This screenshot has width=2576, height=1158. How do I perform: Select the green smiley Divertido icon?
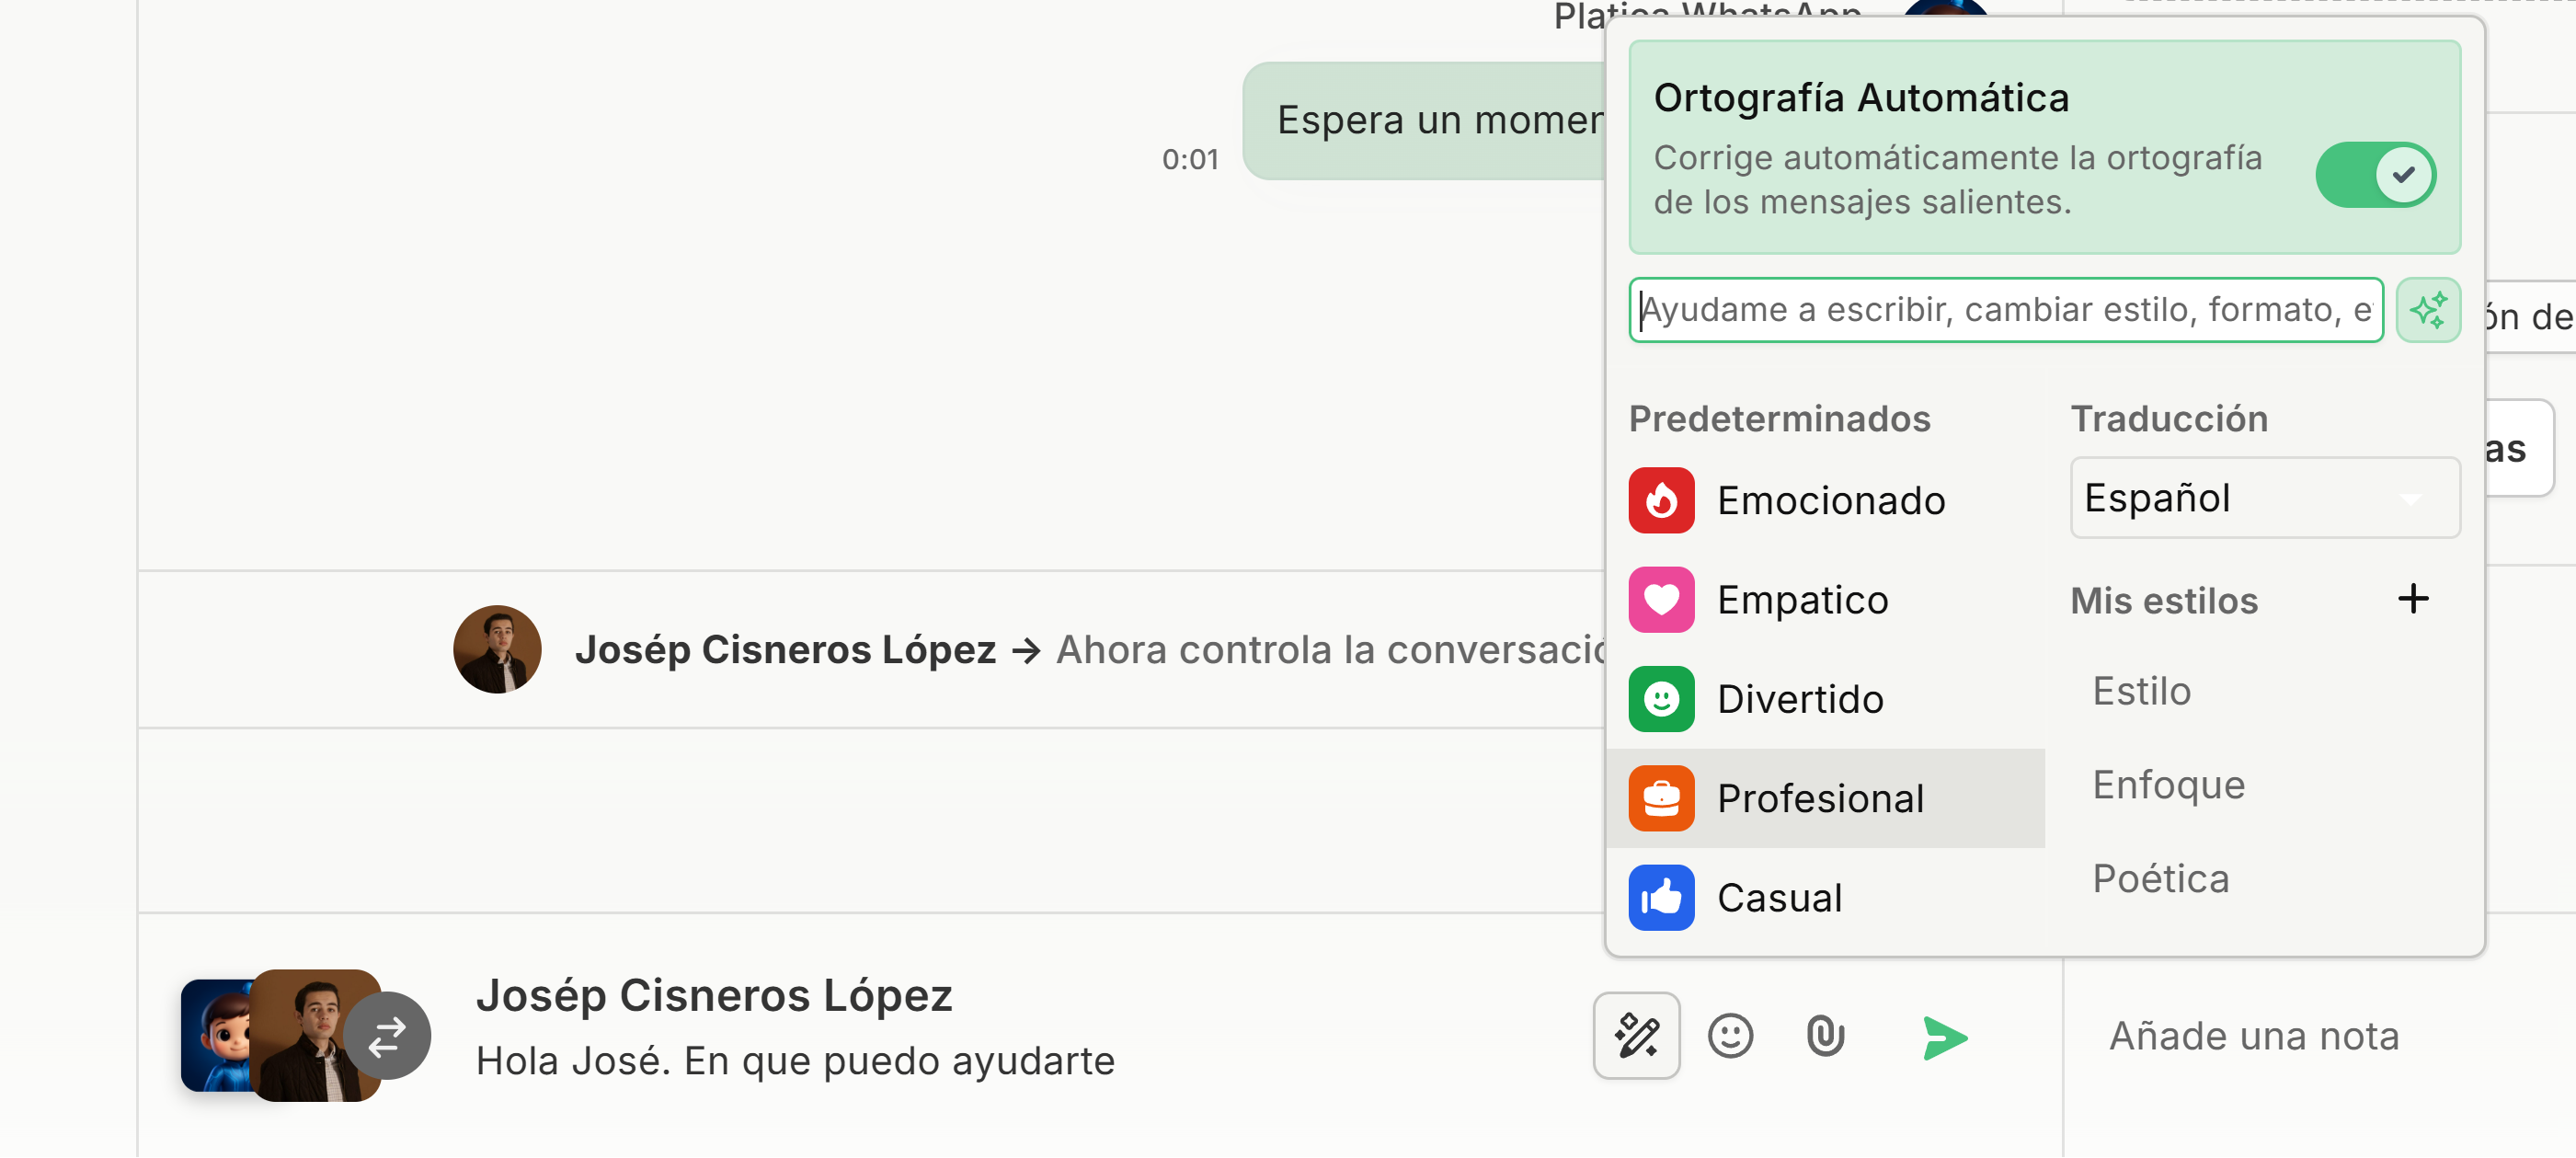(1661, 699)
